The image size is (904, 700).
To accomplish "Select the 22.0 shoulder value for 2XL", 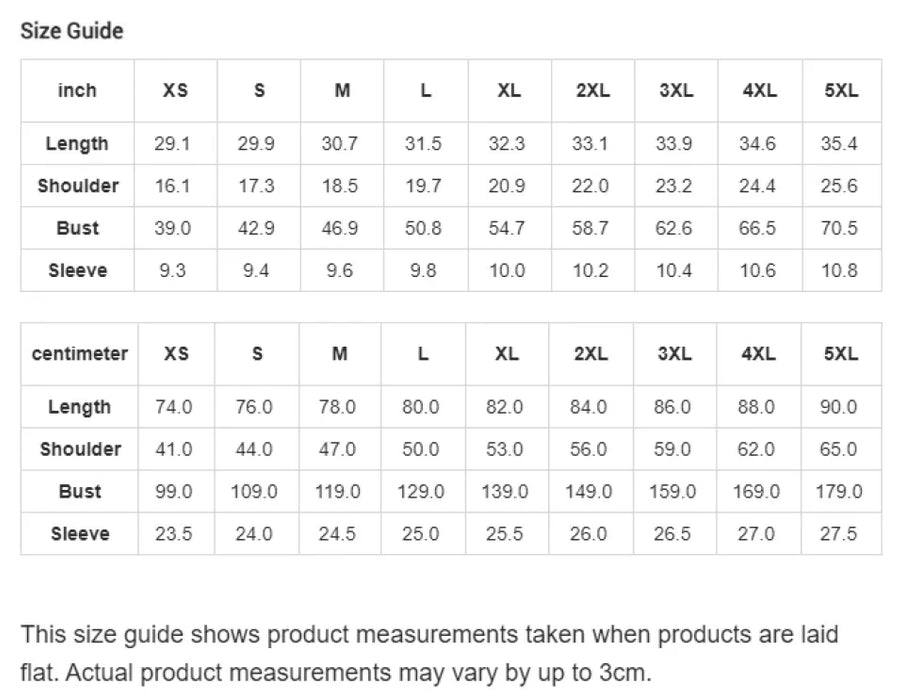I will pyautogui.click(x=590, y=186).
